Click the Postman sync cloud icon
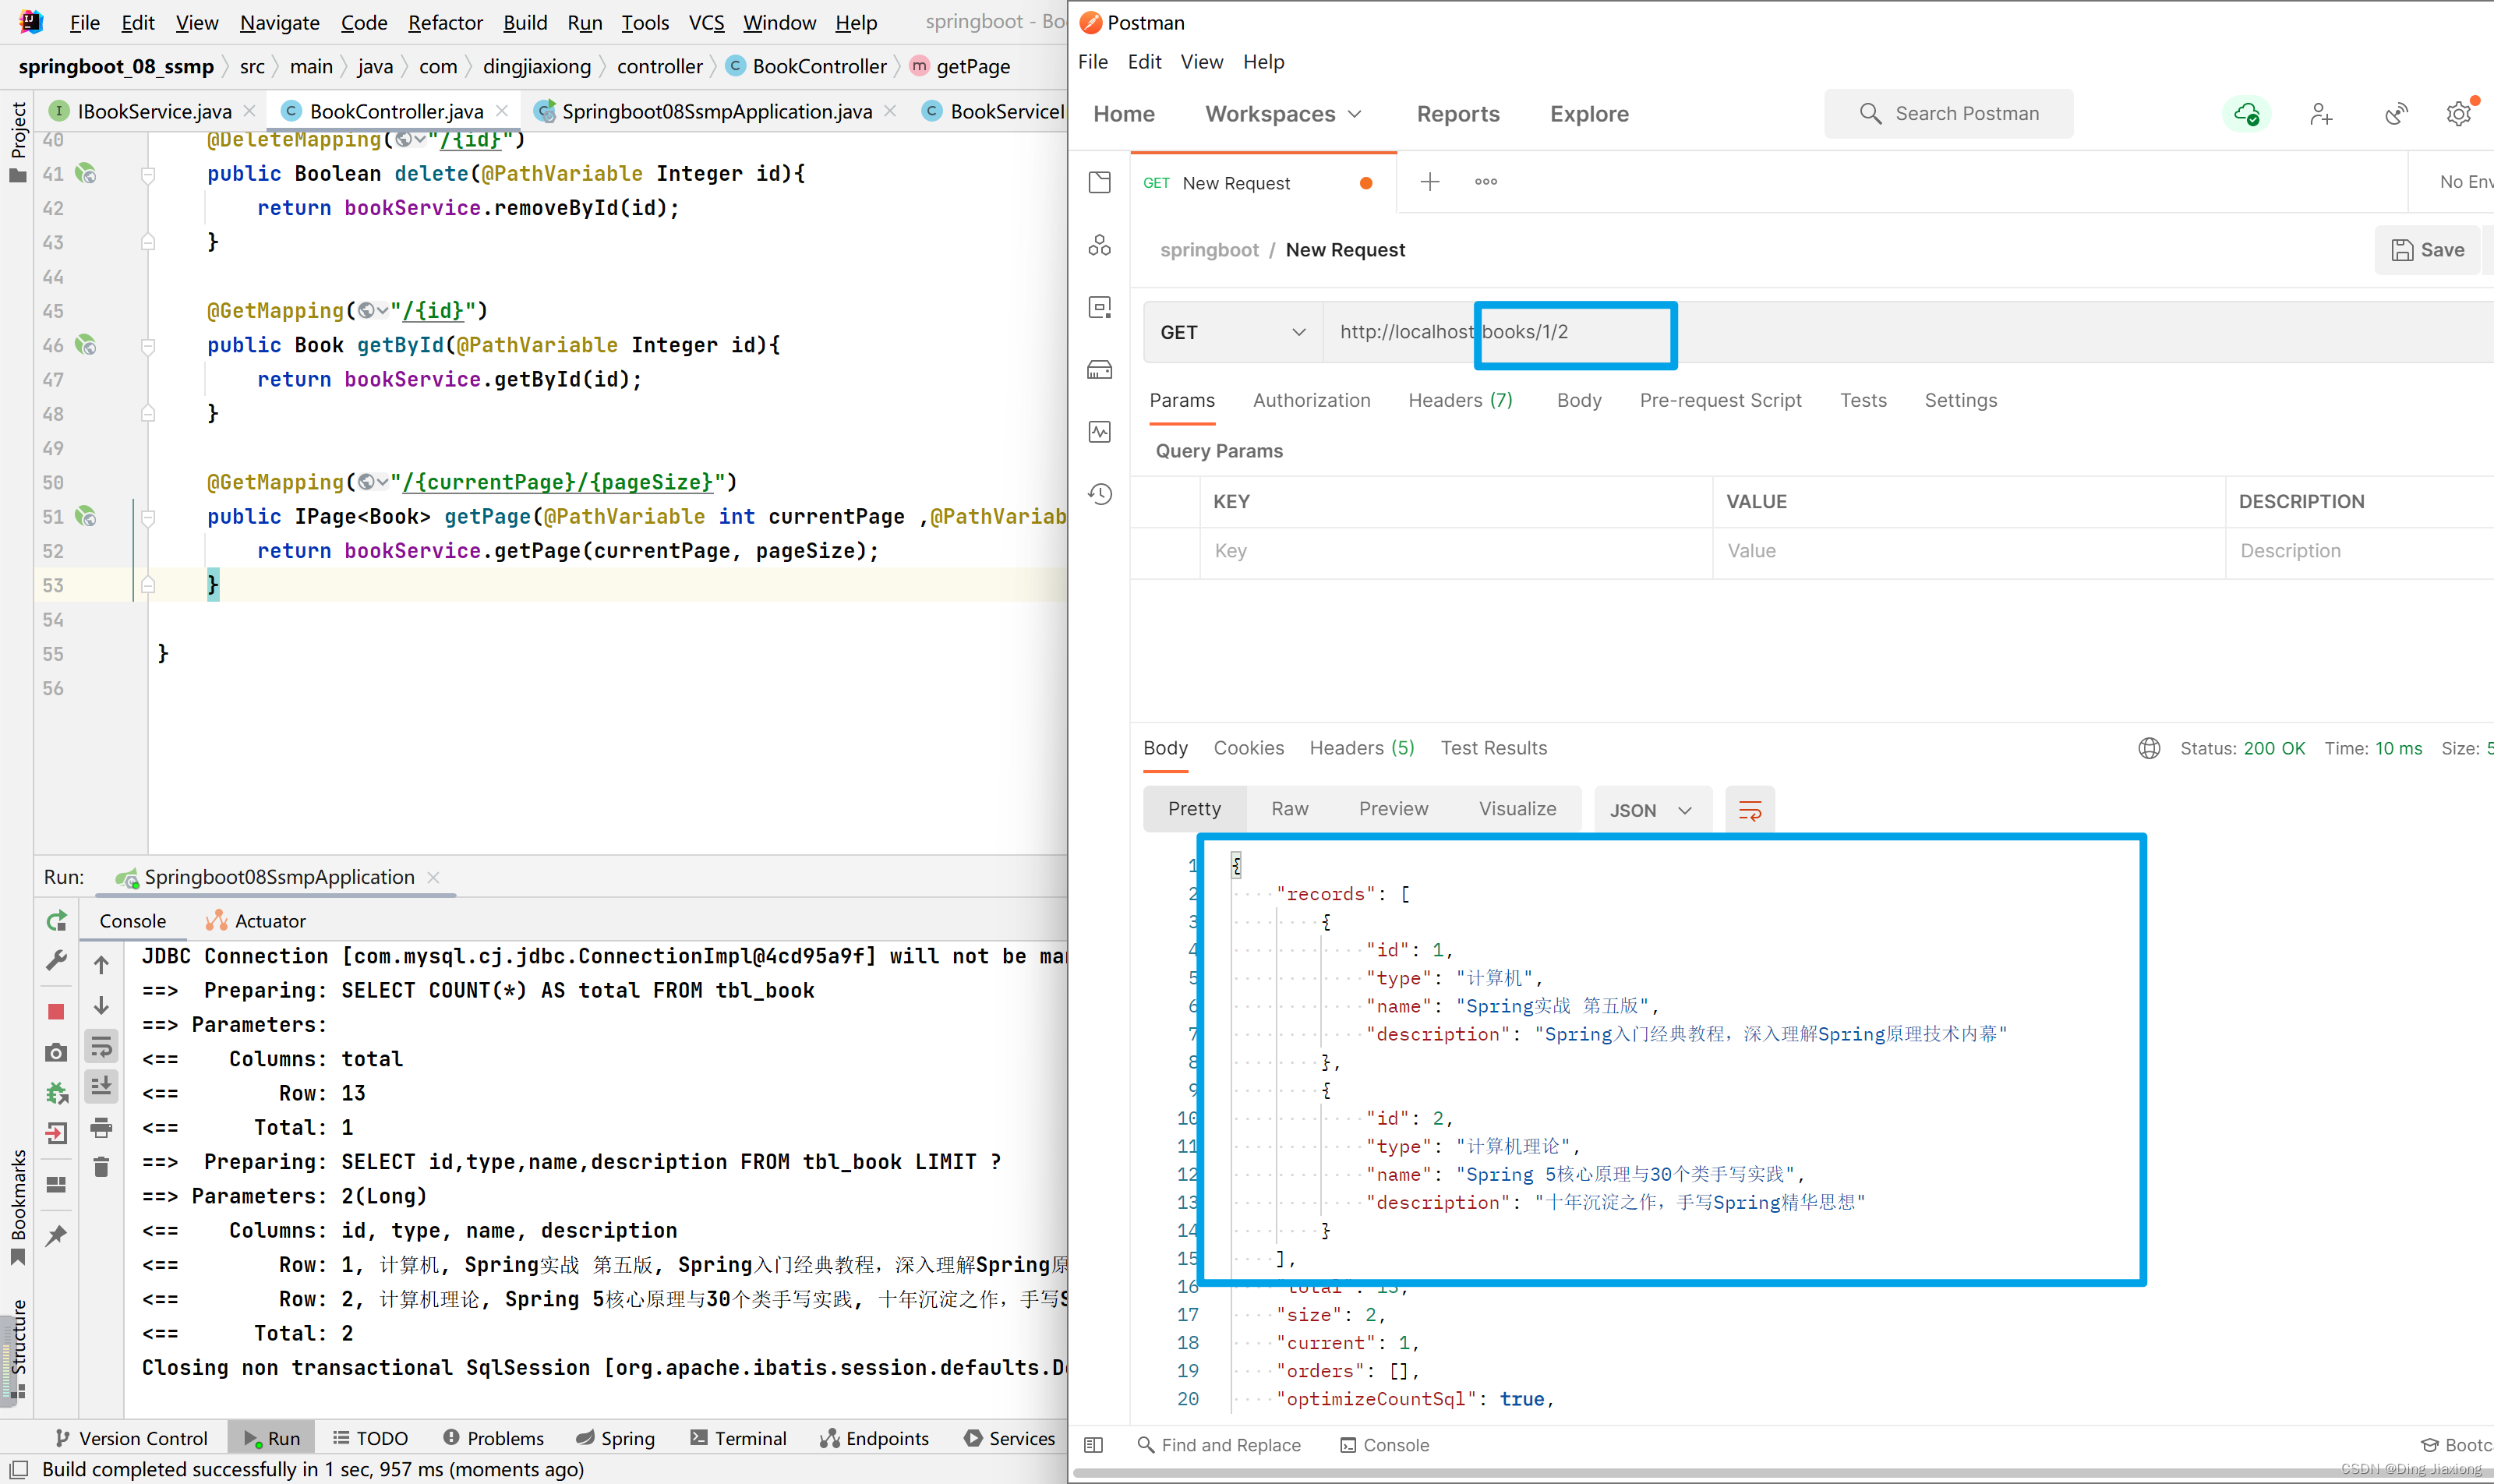This screenshot has width=2494, height=1484. (x=2246, y=114)
